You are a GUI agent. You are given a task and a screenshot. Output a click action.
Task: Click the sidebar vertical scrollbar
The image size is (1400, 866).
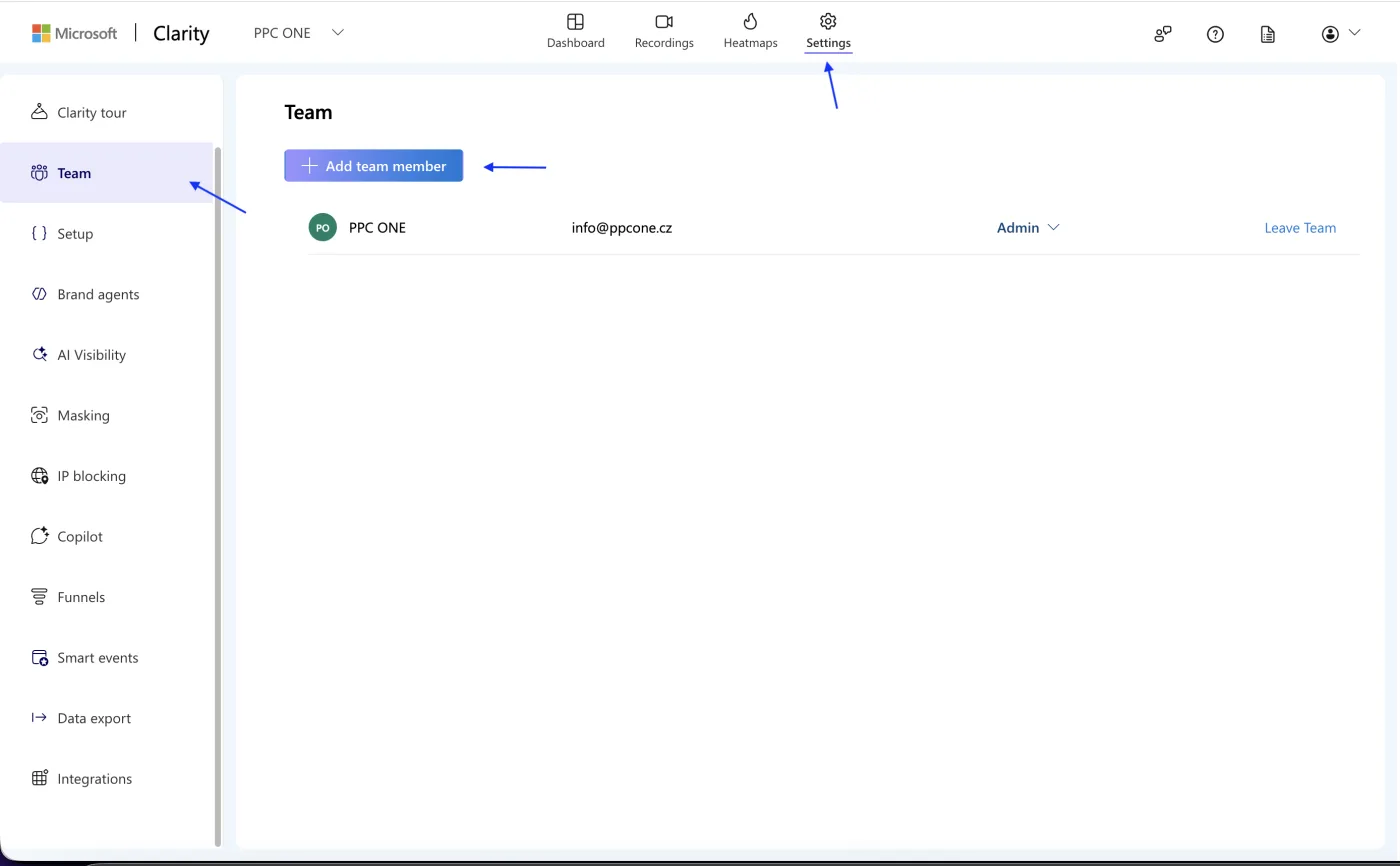point(218,495)
